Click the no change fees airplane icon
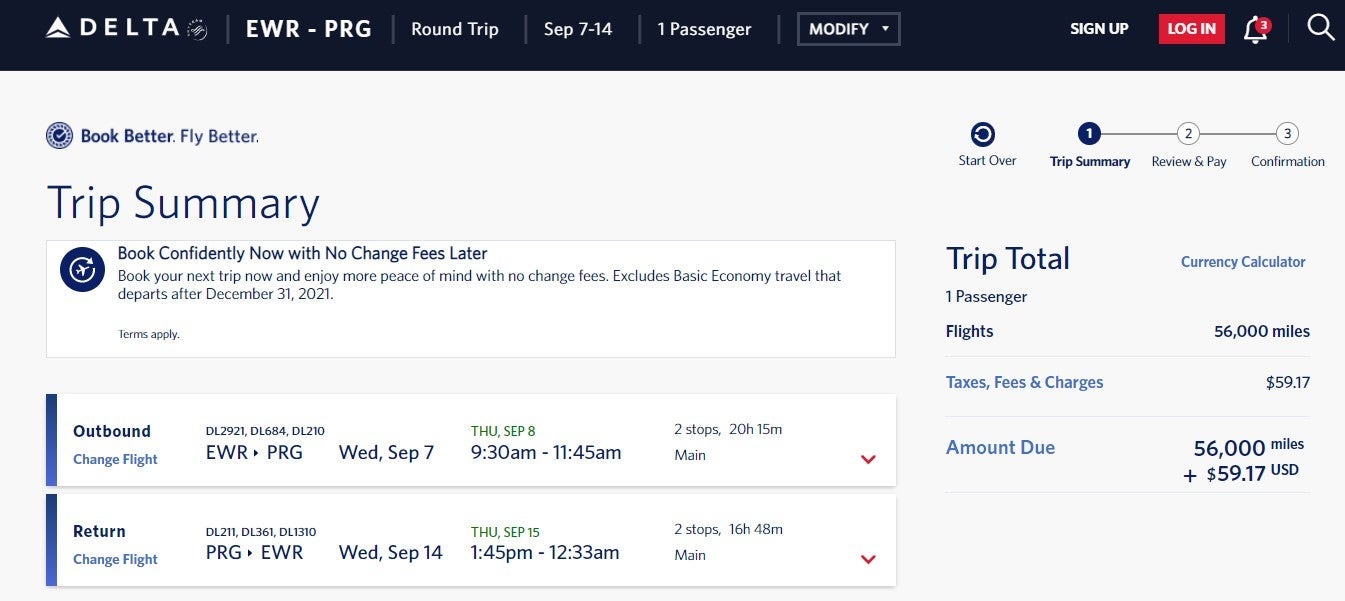Viewport: 1345px width, 601px height. pyautogui.click(x=82, y=269)
